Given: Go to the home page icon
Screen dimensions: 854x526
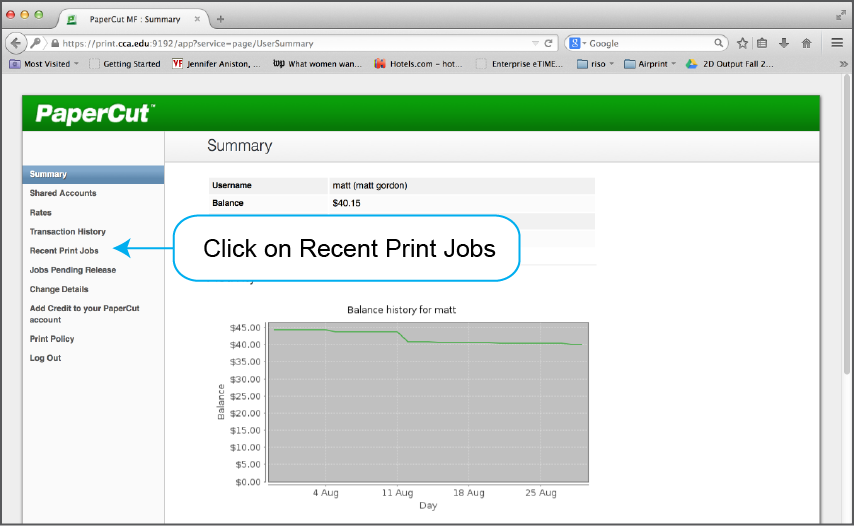Looking at the screenshot, I should 807,43.
